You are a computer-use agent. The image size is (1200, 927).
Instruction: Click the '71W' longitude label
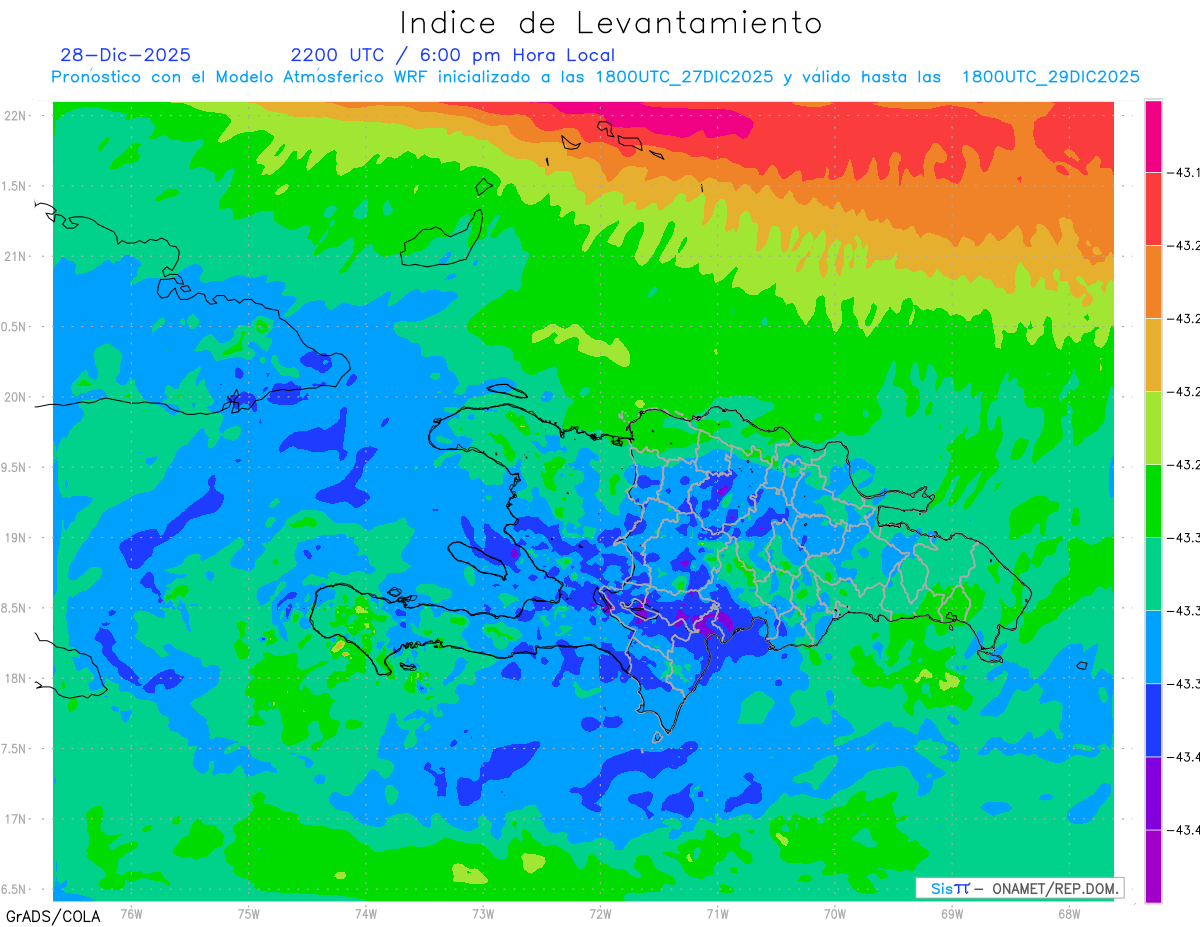[717, 913]
